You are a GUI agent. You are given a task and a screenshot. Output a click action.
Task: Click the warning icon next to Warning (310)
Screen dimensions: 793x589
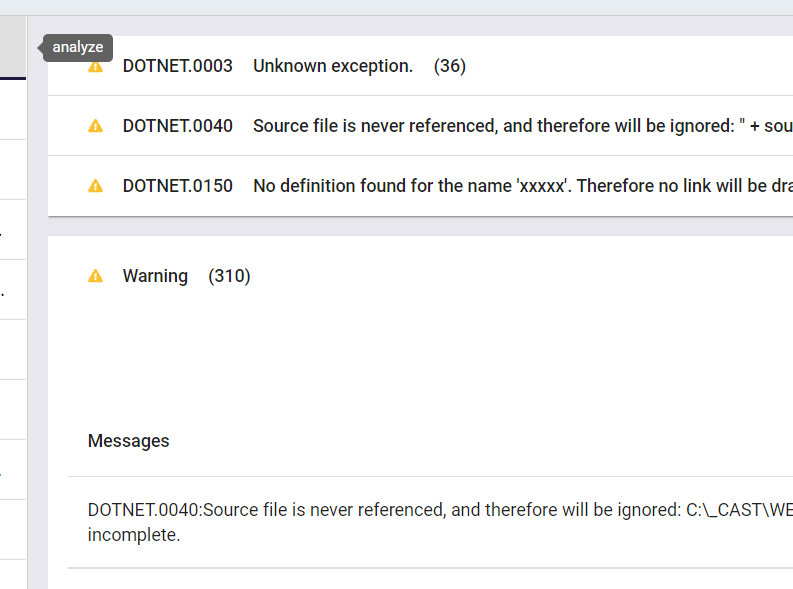click(x=95, y=276)
